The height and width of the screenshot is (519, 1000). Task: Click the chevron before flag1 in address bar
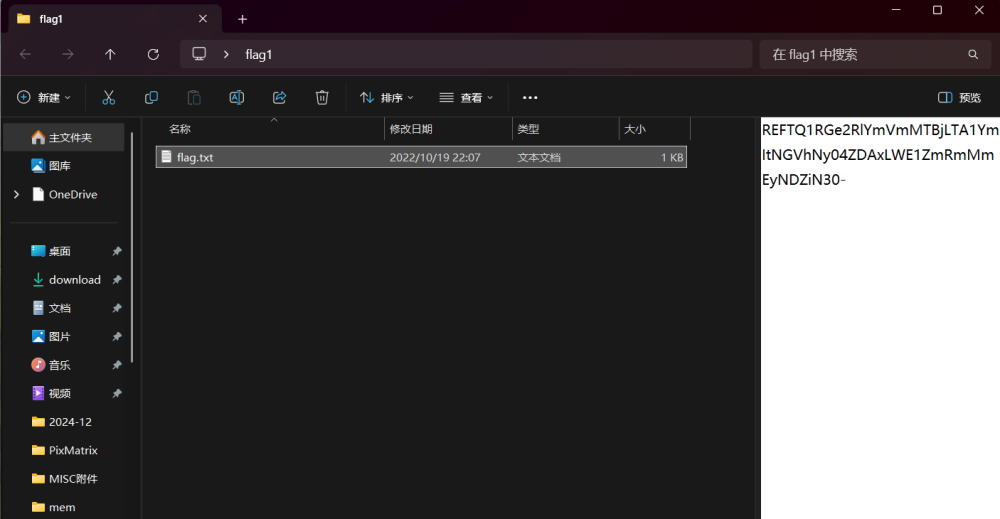click(226, 55)
